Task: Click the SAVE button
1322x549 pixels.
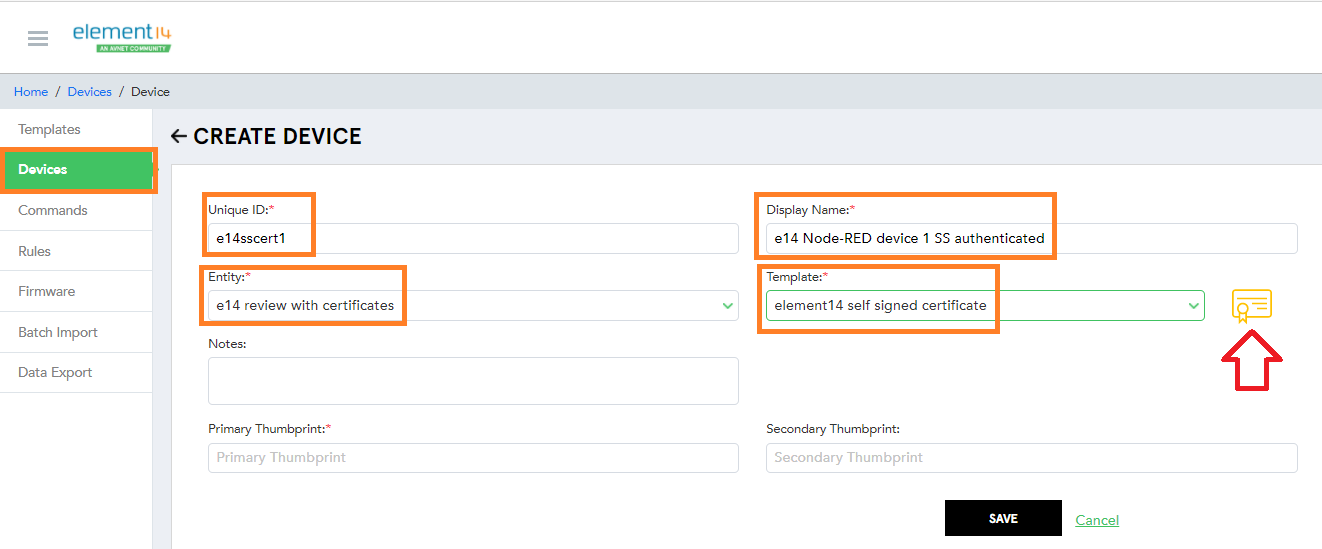Action: 1003,518
